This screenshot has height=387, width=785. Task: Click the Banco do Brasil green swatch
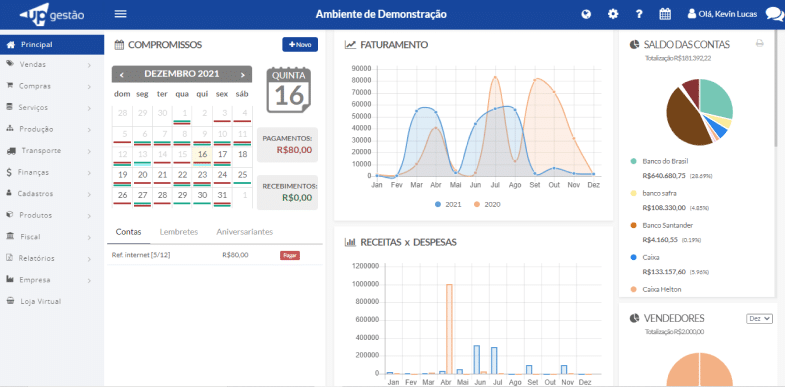(x=633, y=161)
